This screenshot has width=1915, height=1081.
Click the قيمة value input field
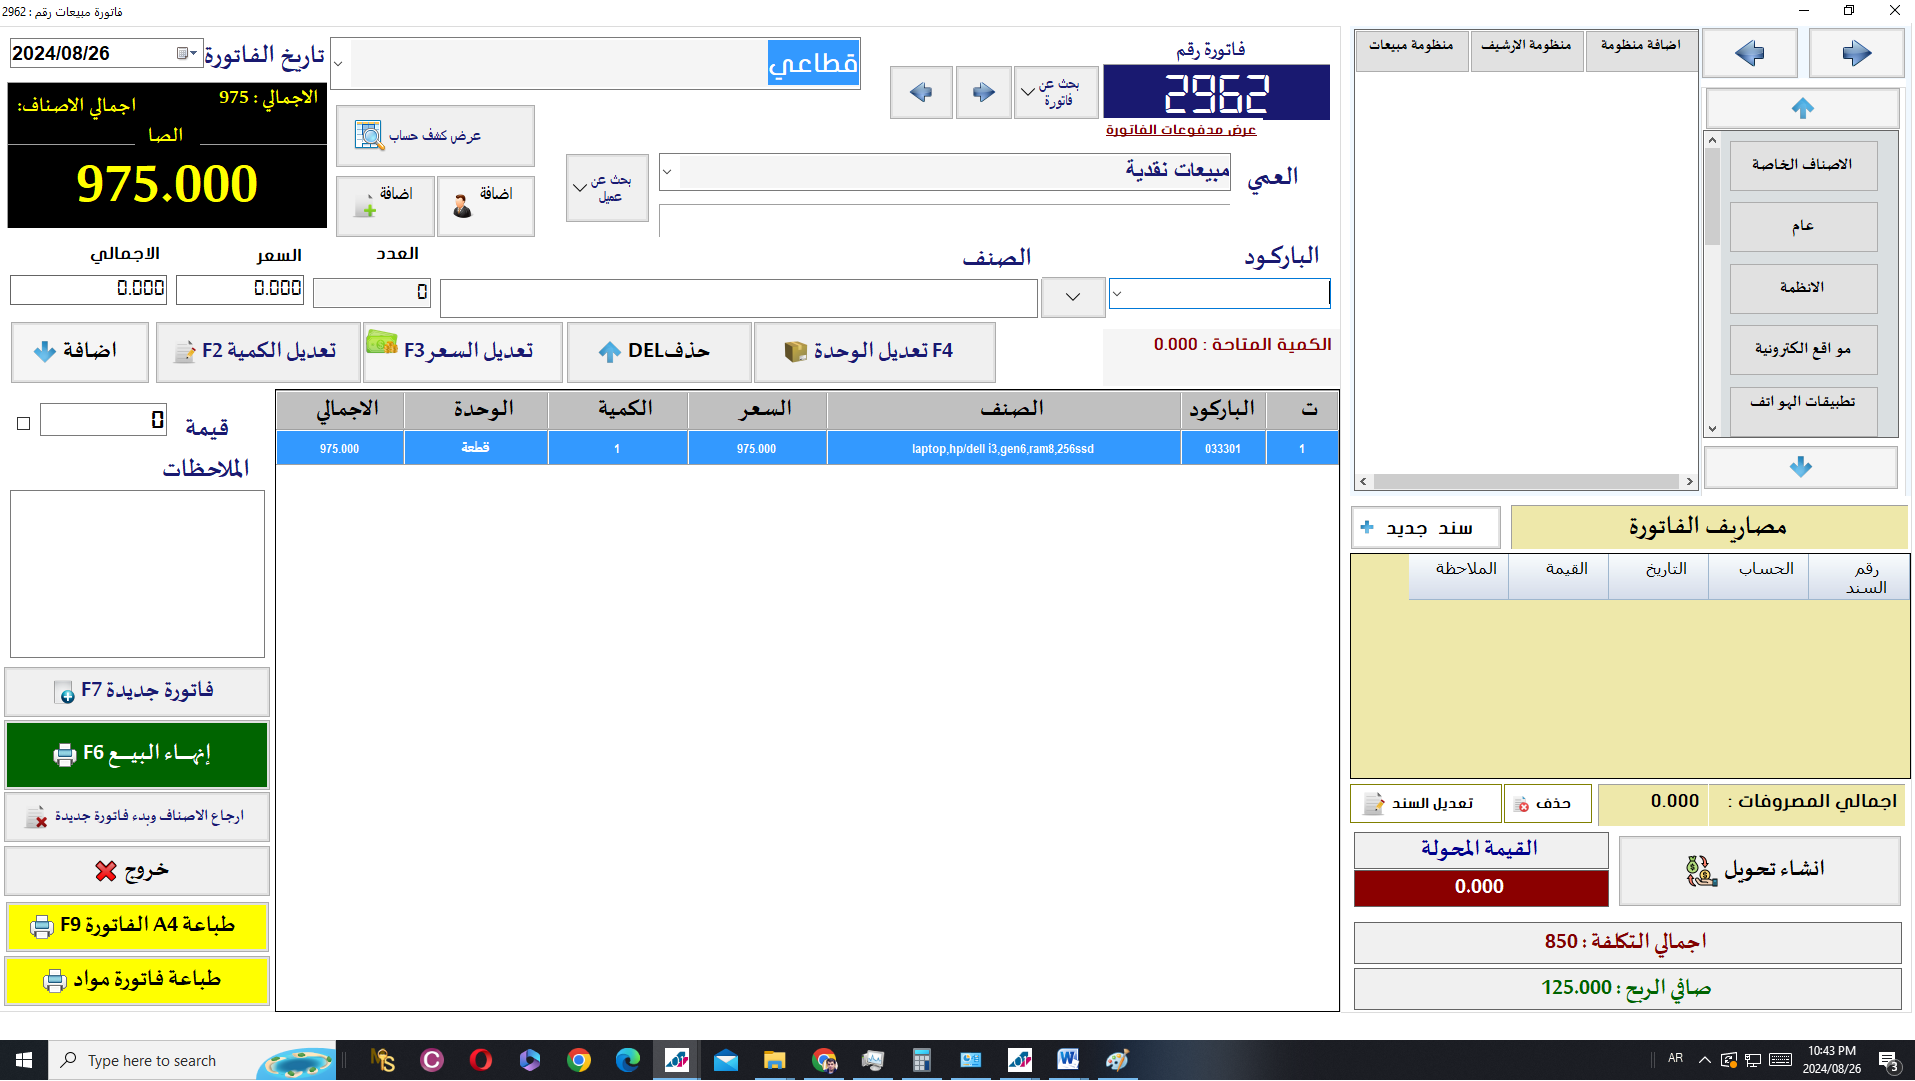pos(103,420)
